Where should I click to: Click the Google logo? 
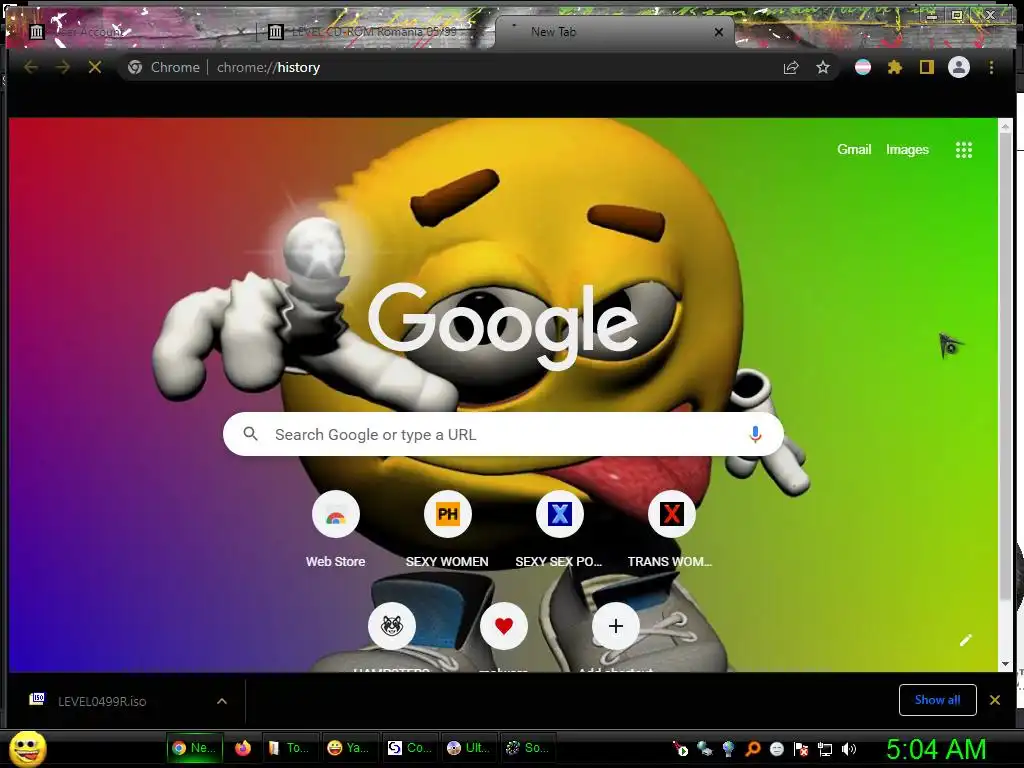point(503,327)
